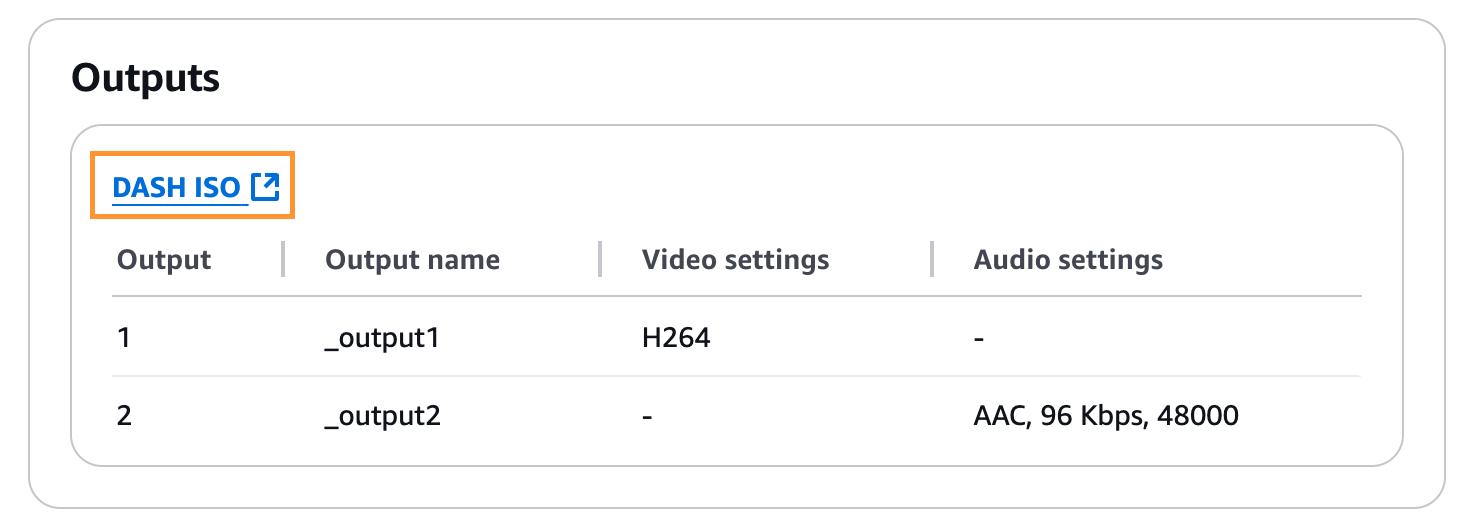Screen dimensions: 1474x526
Task: Click the video settings dash for _output2
Action: click(x=647, y=416)
